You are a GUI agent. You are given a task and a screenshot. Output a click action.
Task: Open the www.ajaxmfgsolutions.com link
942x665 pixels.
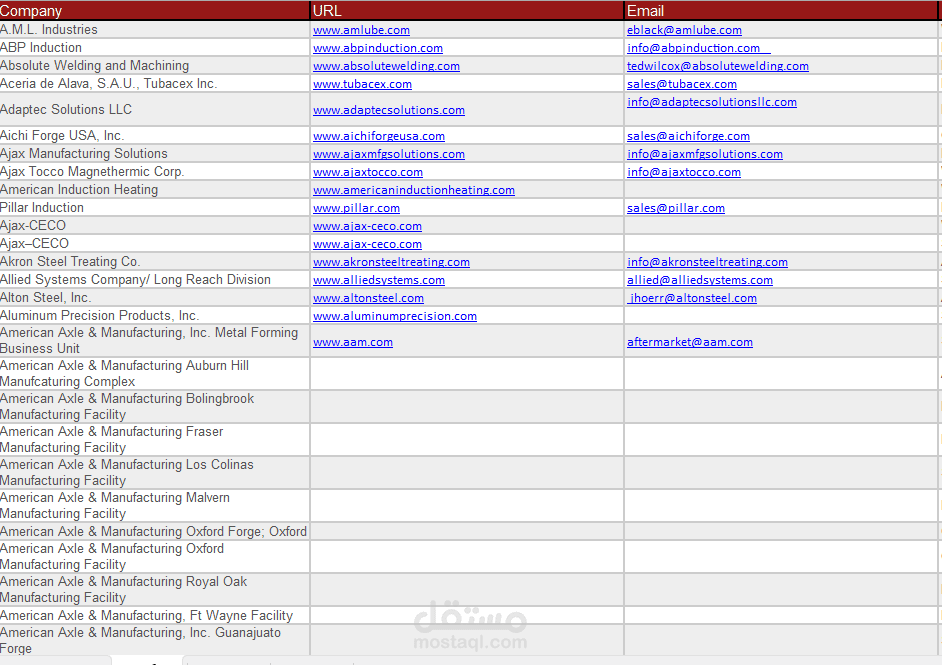tap(389, 154)
